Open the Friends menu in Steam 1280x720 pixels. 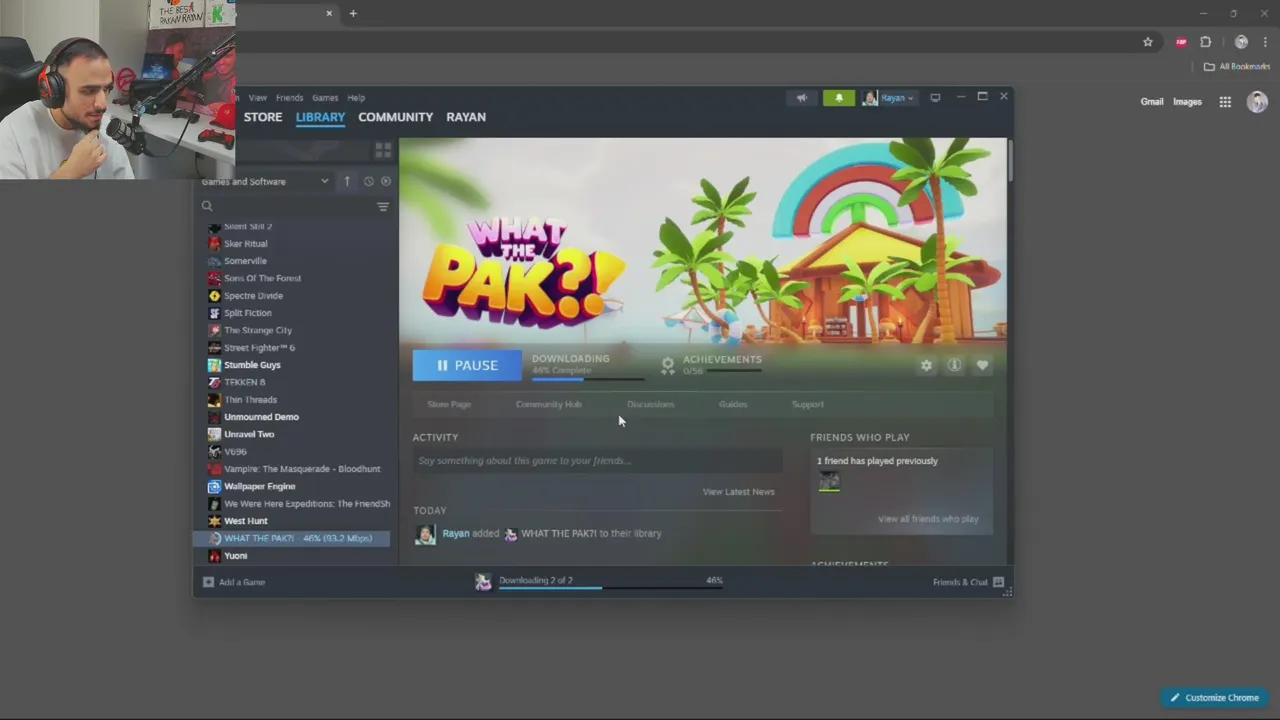[x=289, y=98]
